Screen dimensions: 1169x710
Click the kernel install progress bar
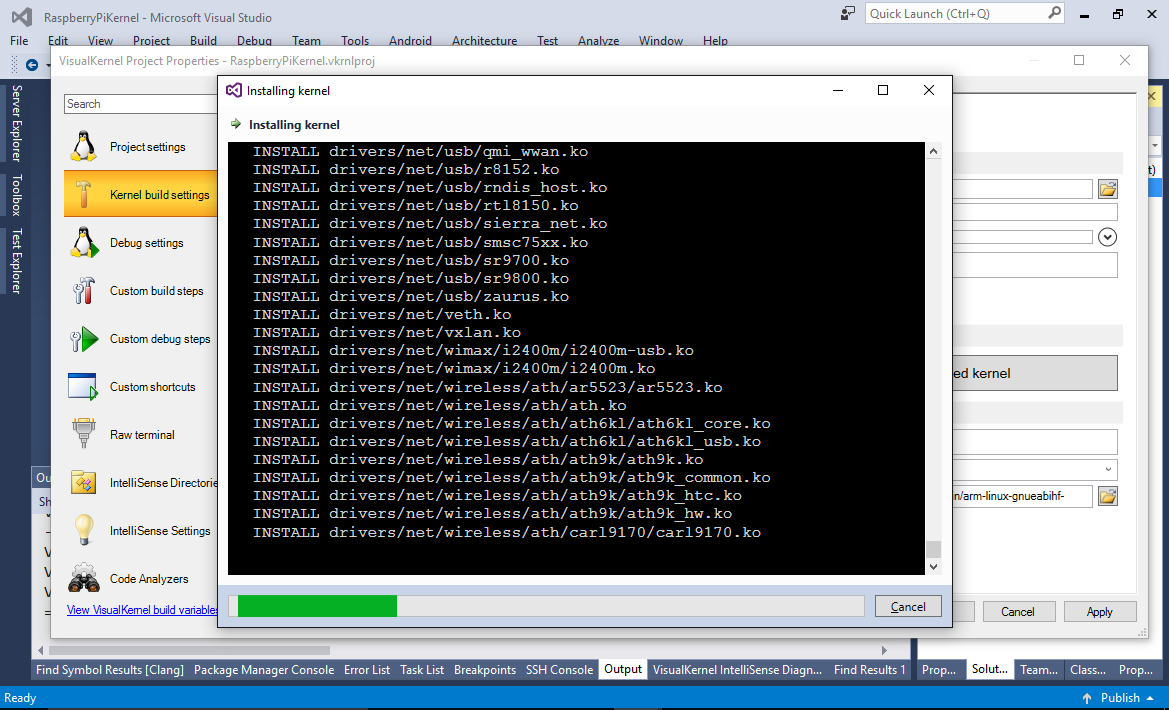[546, 606]
